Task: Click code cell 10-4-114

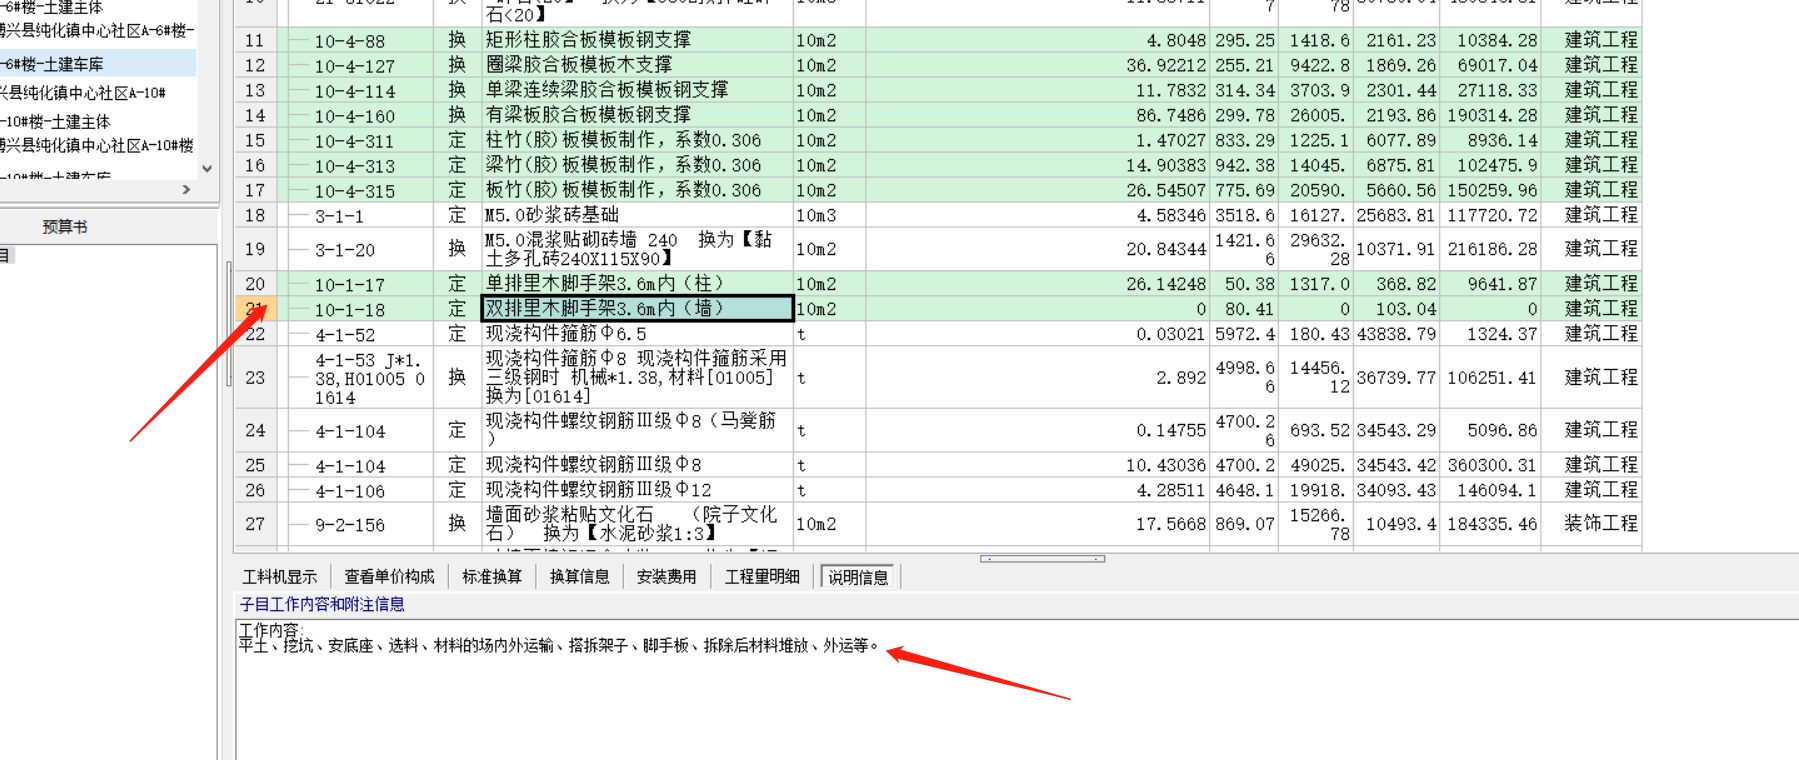Action: tap(360, 91)
